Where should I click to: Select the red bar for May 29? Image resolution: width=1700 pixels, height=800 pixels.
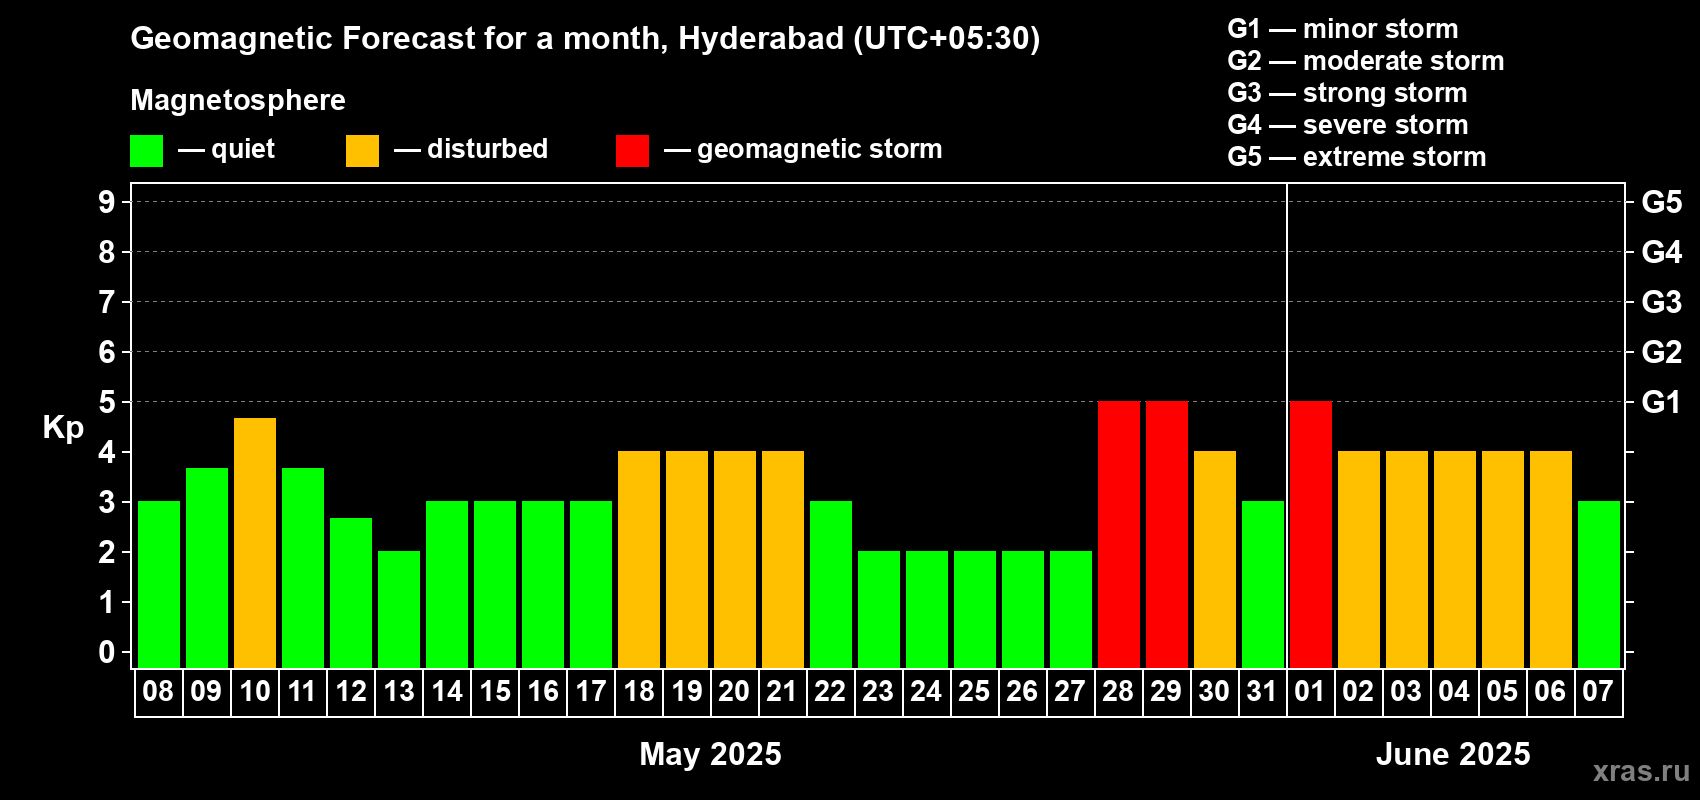1167,535
